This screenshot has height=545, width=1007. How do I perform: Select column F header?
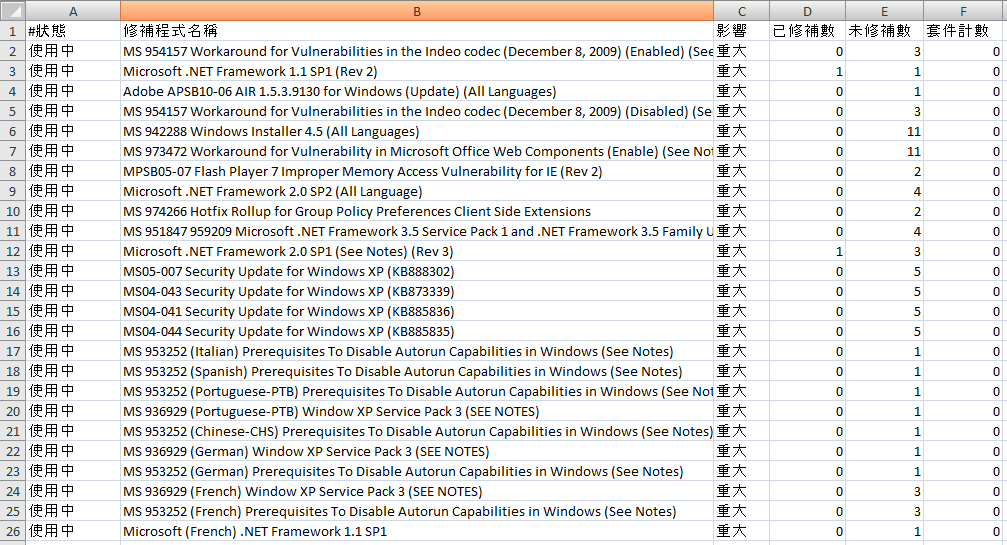pyautogui.click(x=963, y=11)
